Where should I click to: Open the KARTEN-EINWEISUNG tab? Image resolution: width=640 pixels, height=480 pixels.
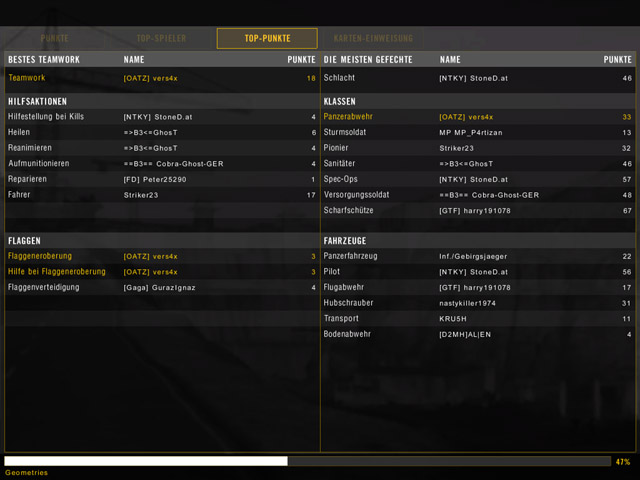[372, 38]
